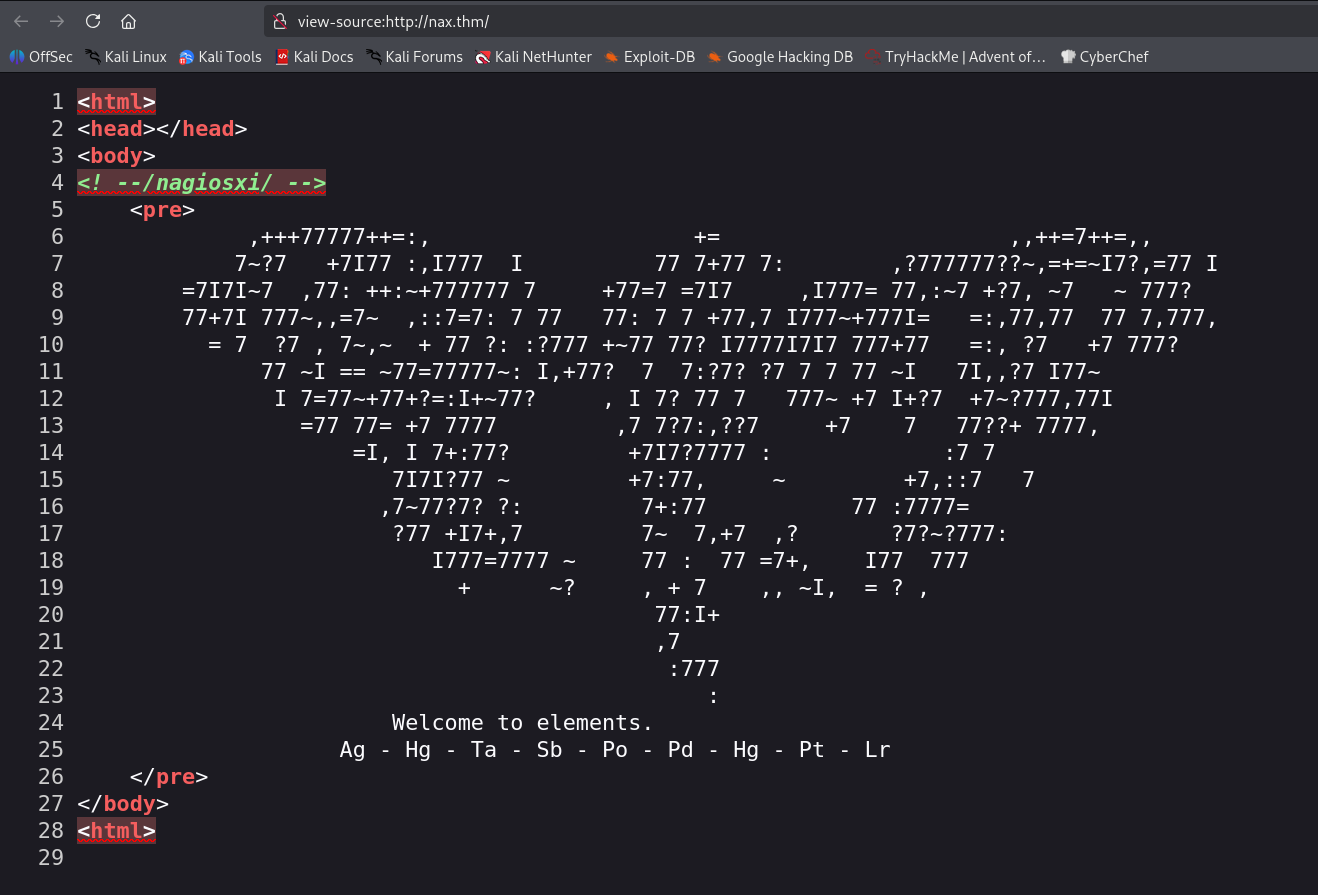Click the 'Welcome to elements.' text
Image resolution: width=1318 pixels, height=895 pixels.
click(522, 722)
